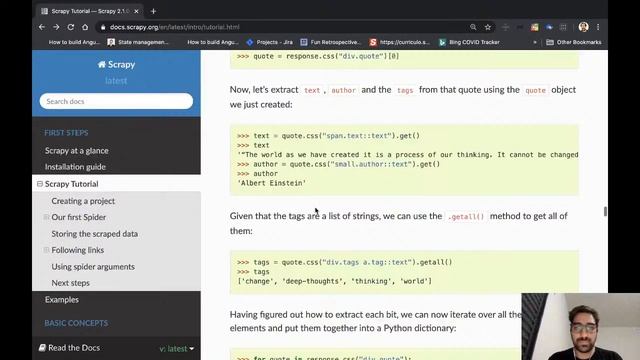Click the address bar URL

[x=175, y=27]
